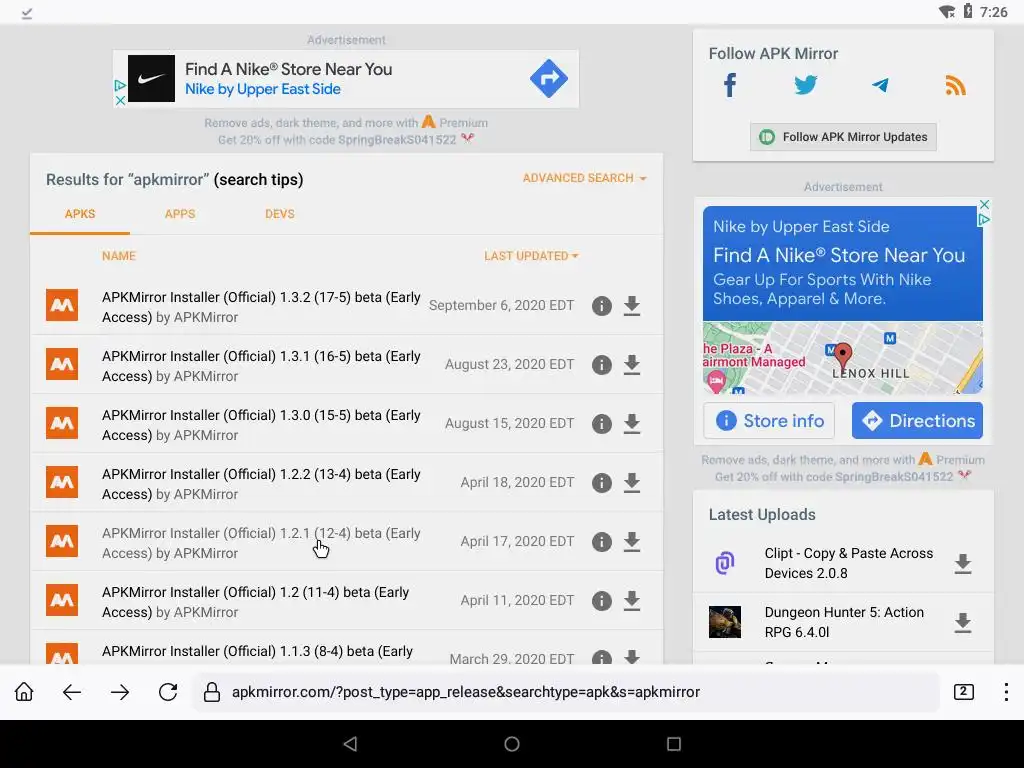Screen dimensions: 1024x768
Task: Close the top banner ad X
Action: click(x=120, y=101)
